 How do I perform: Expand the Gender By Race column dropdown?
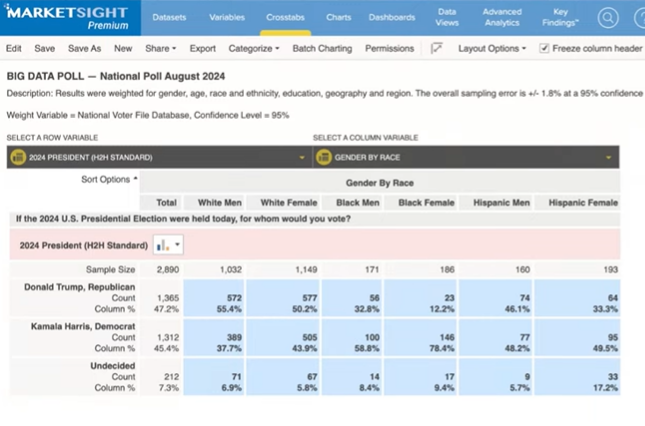[608, 157]
